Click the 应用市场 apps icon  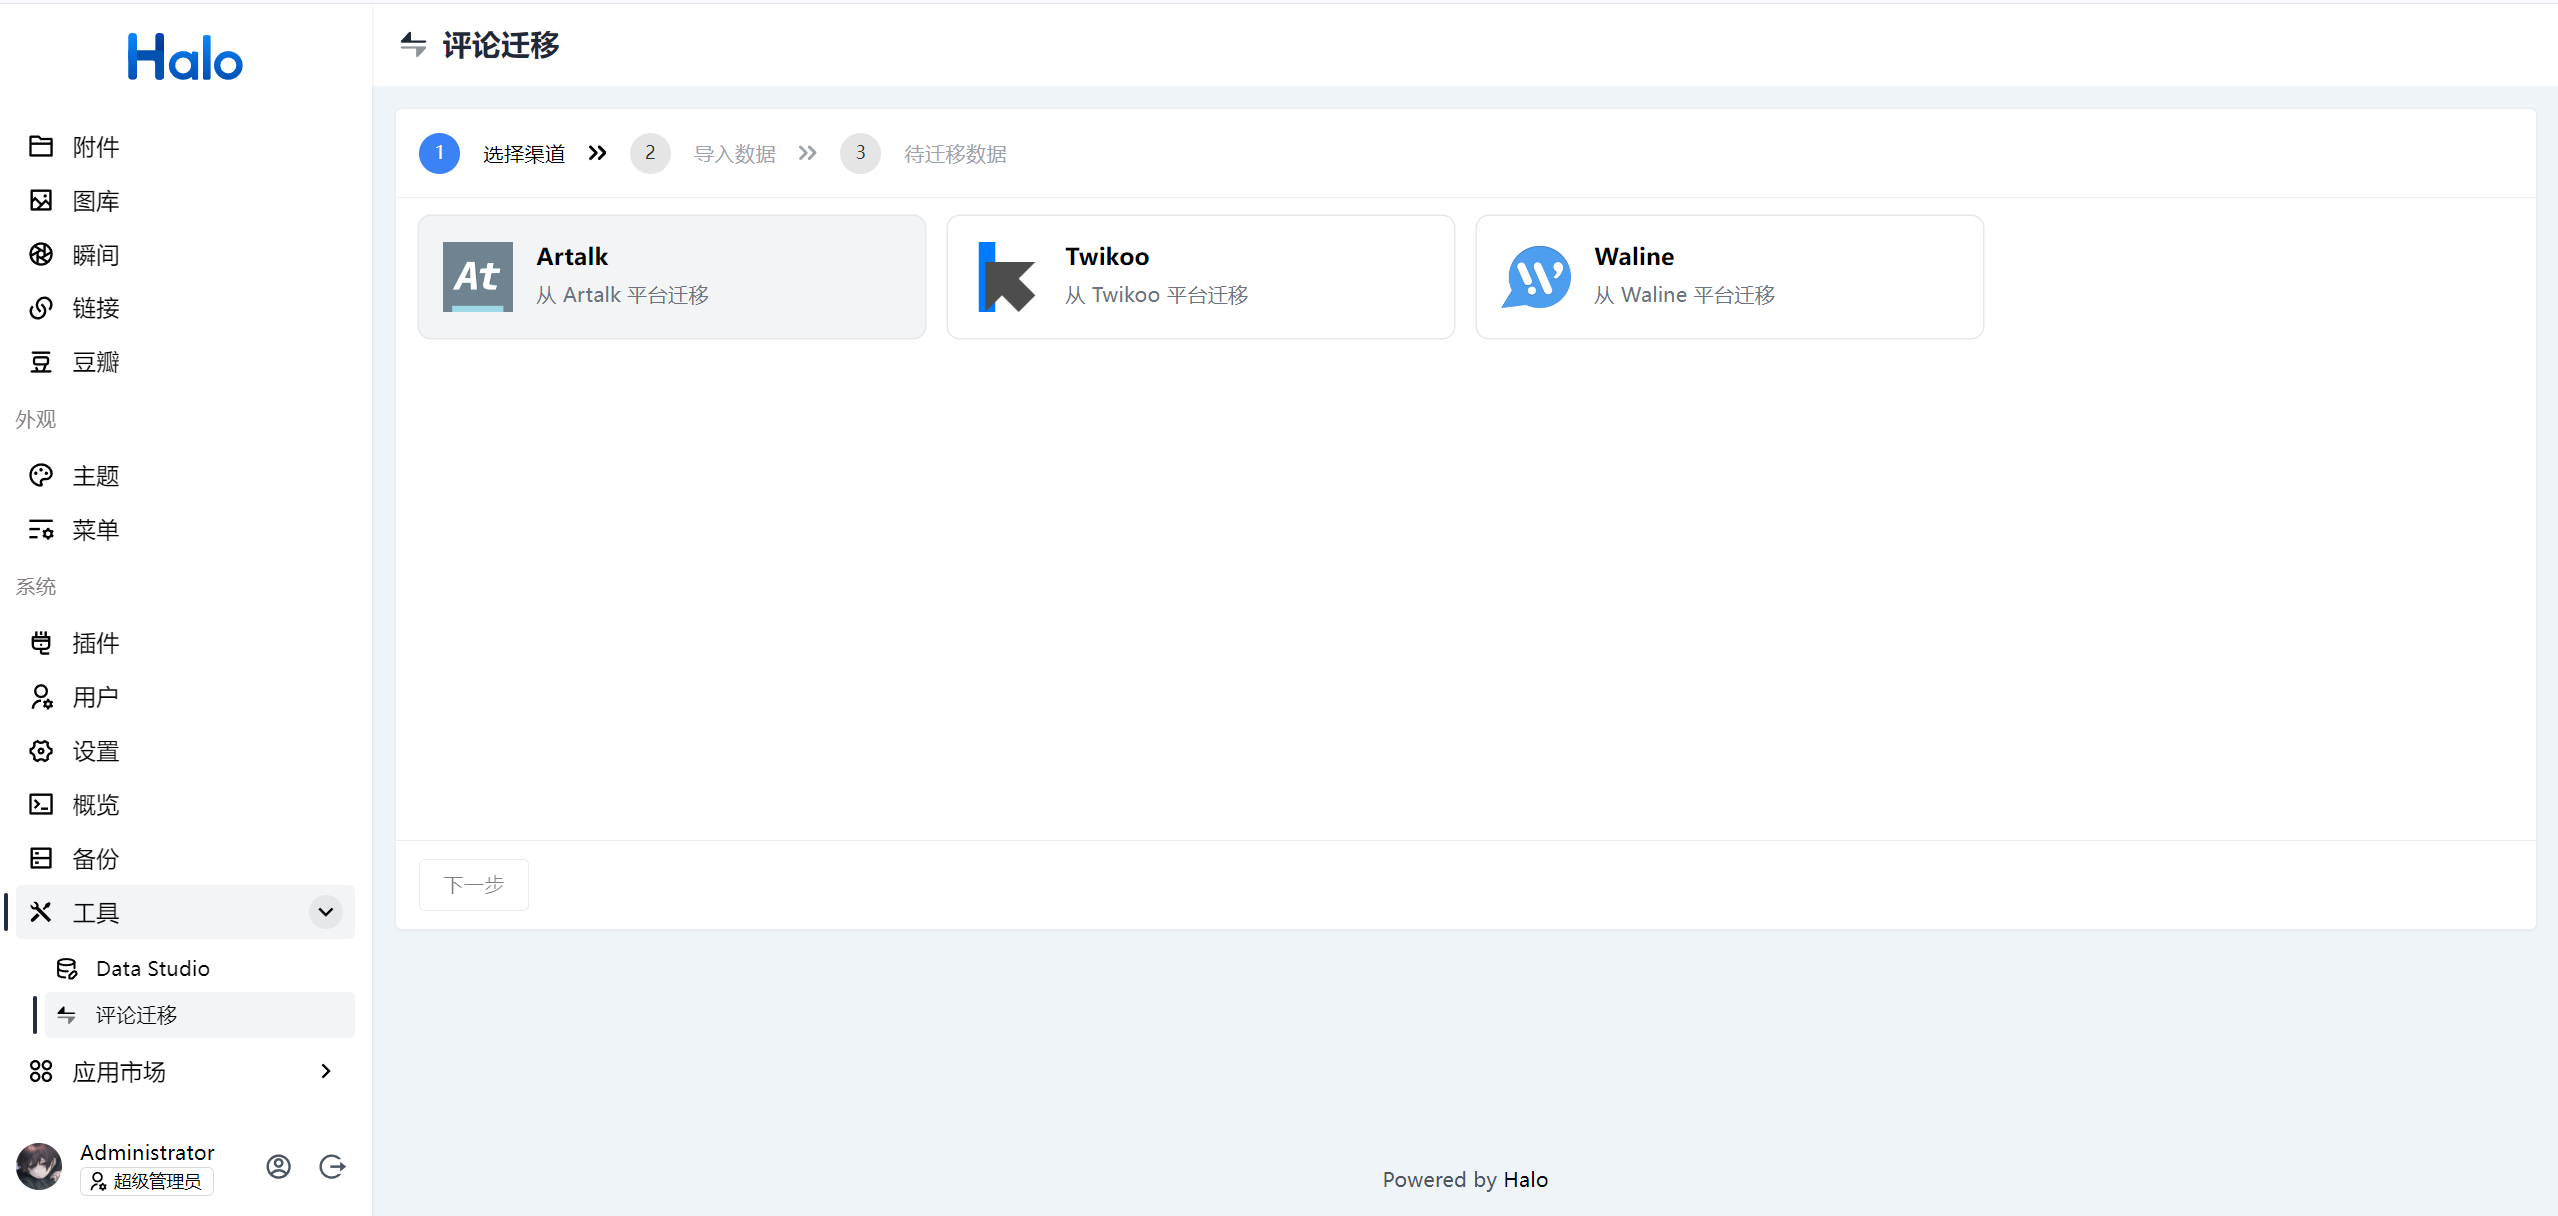[41, 1072]
